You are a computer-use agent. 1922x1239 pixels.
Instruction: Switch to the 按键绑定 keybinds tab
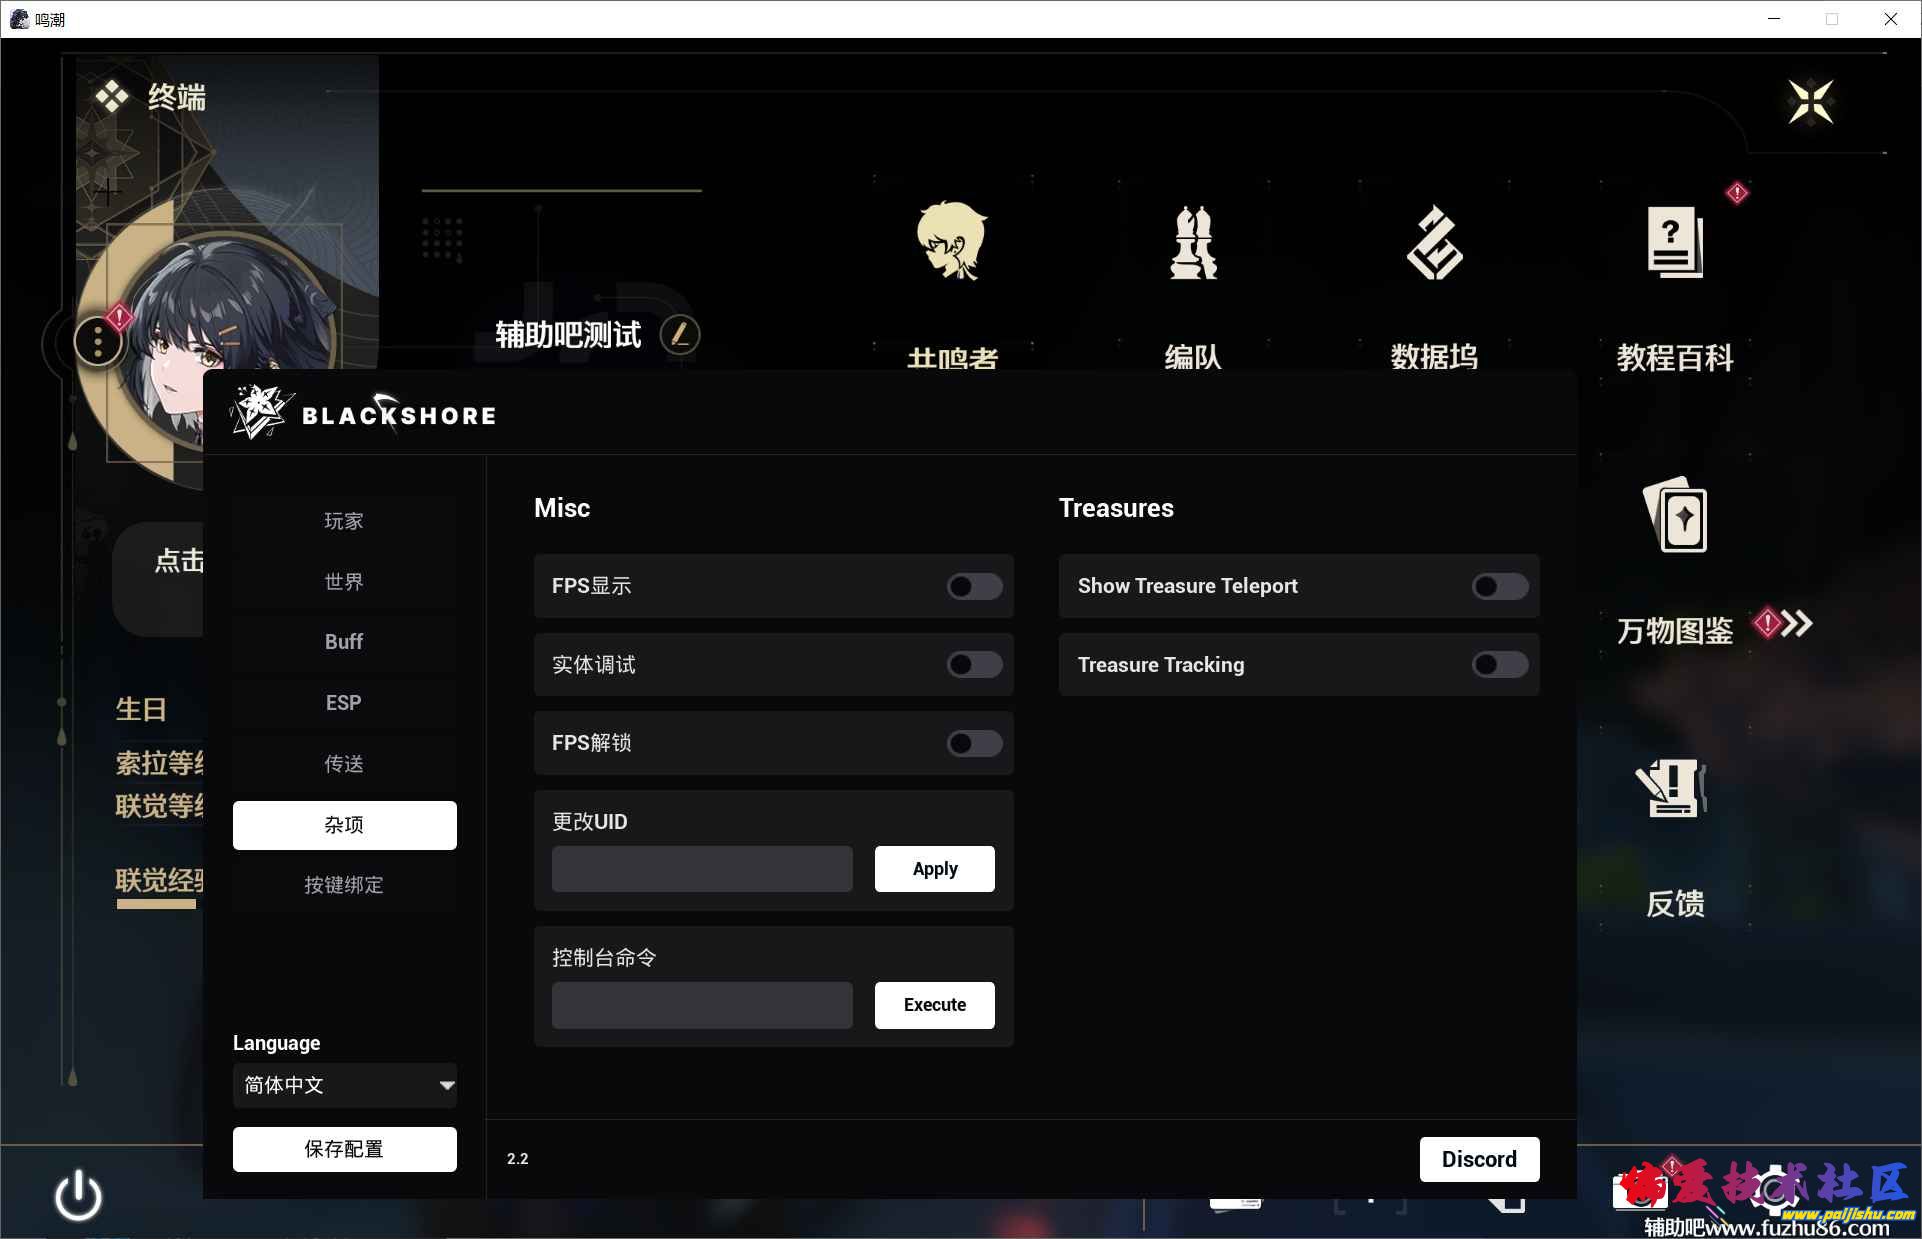tap(343, 885)
